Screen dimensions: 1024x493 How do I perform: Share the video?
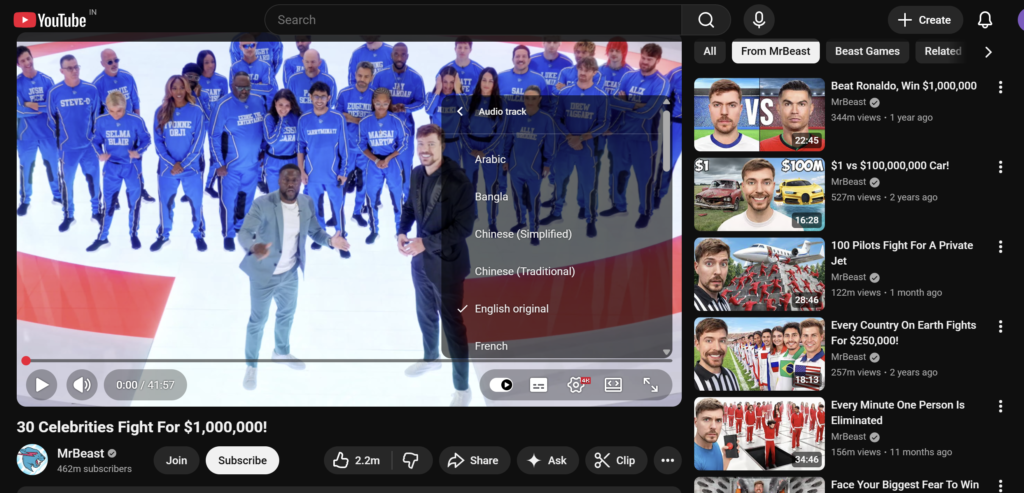tap(474, 460)
